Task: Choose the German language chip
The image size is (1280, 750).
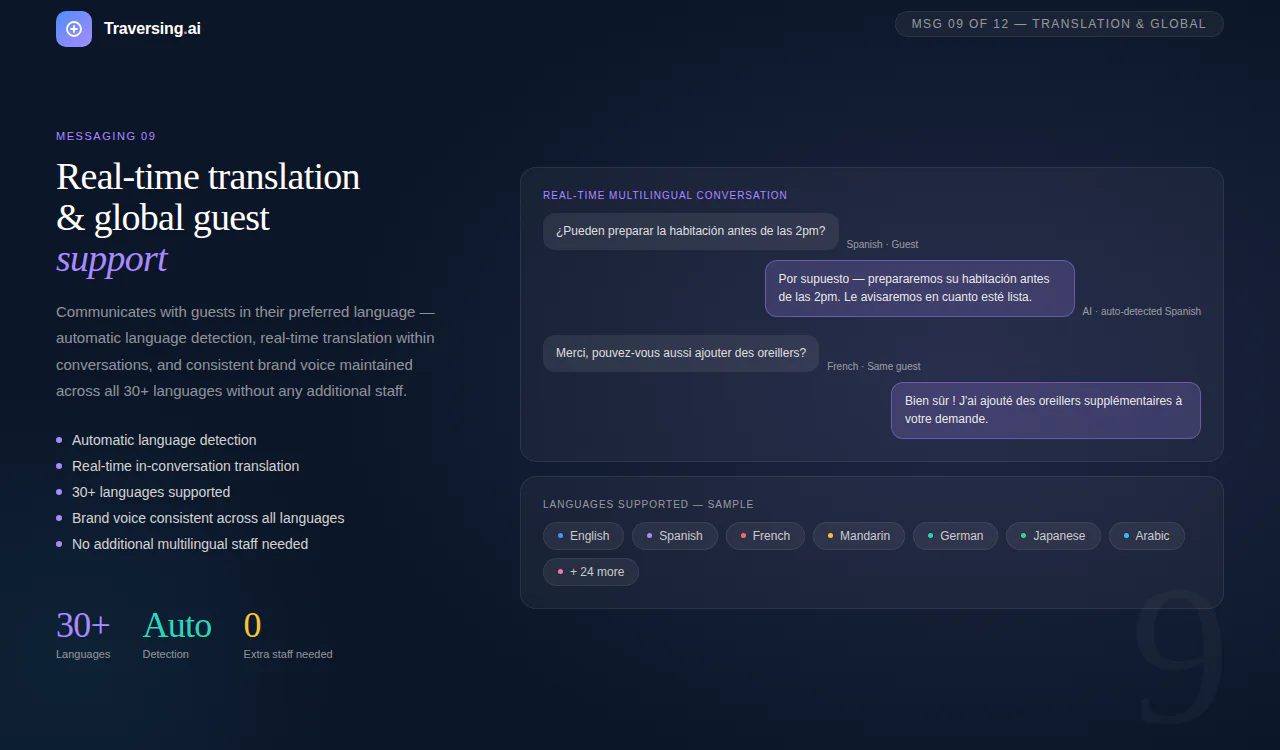Action: tap(955, 536)
